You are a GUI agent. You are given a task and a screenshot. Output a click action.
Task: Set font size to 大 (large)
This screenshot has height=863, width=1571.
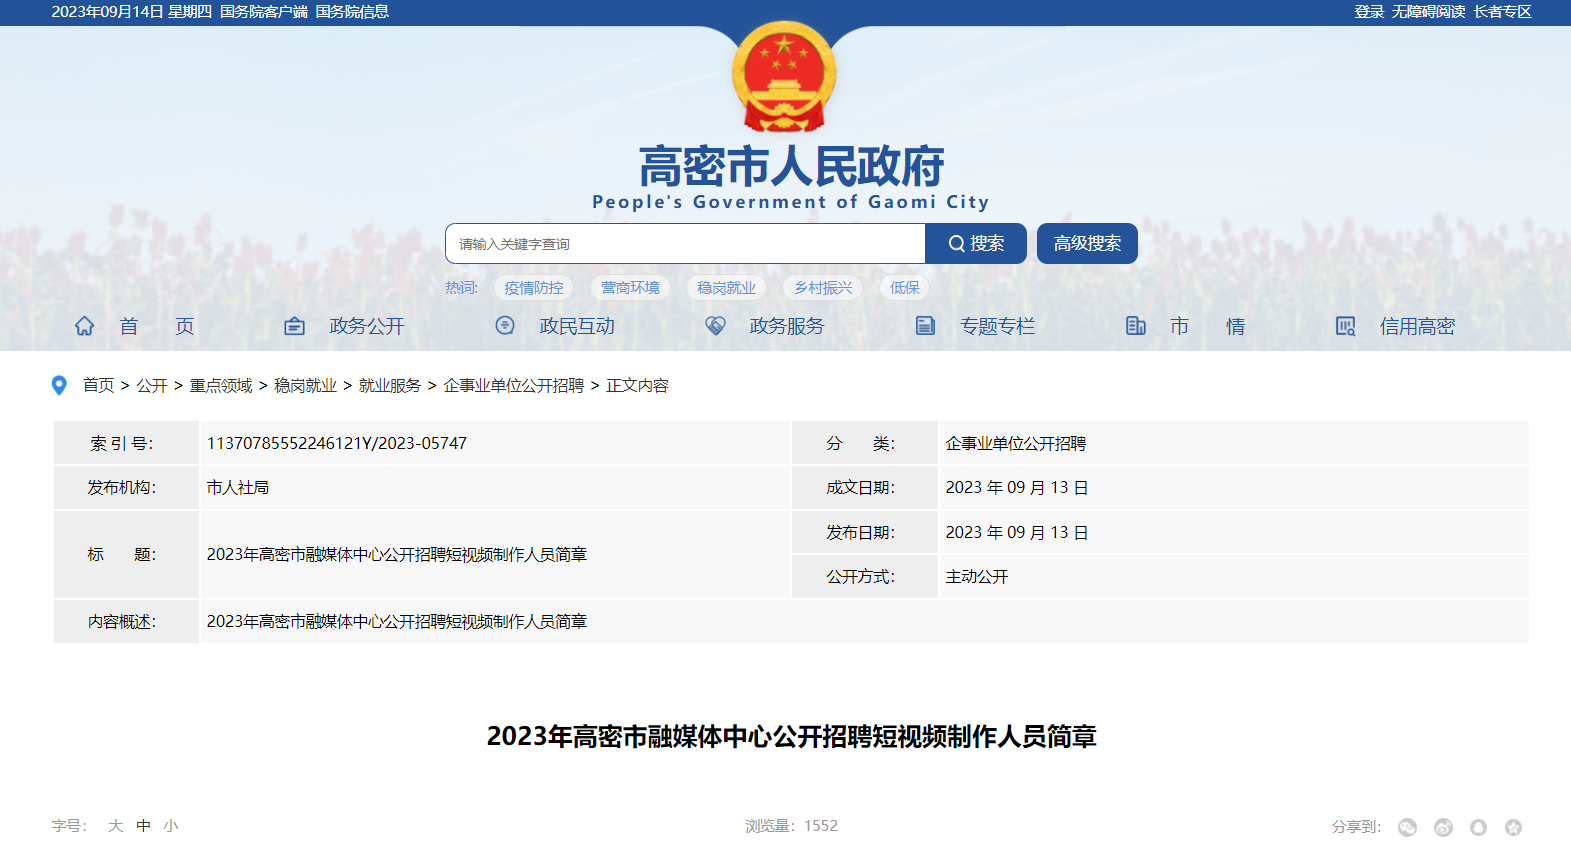pyautogui.click(x=116, y=826)
